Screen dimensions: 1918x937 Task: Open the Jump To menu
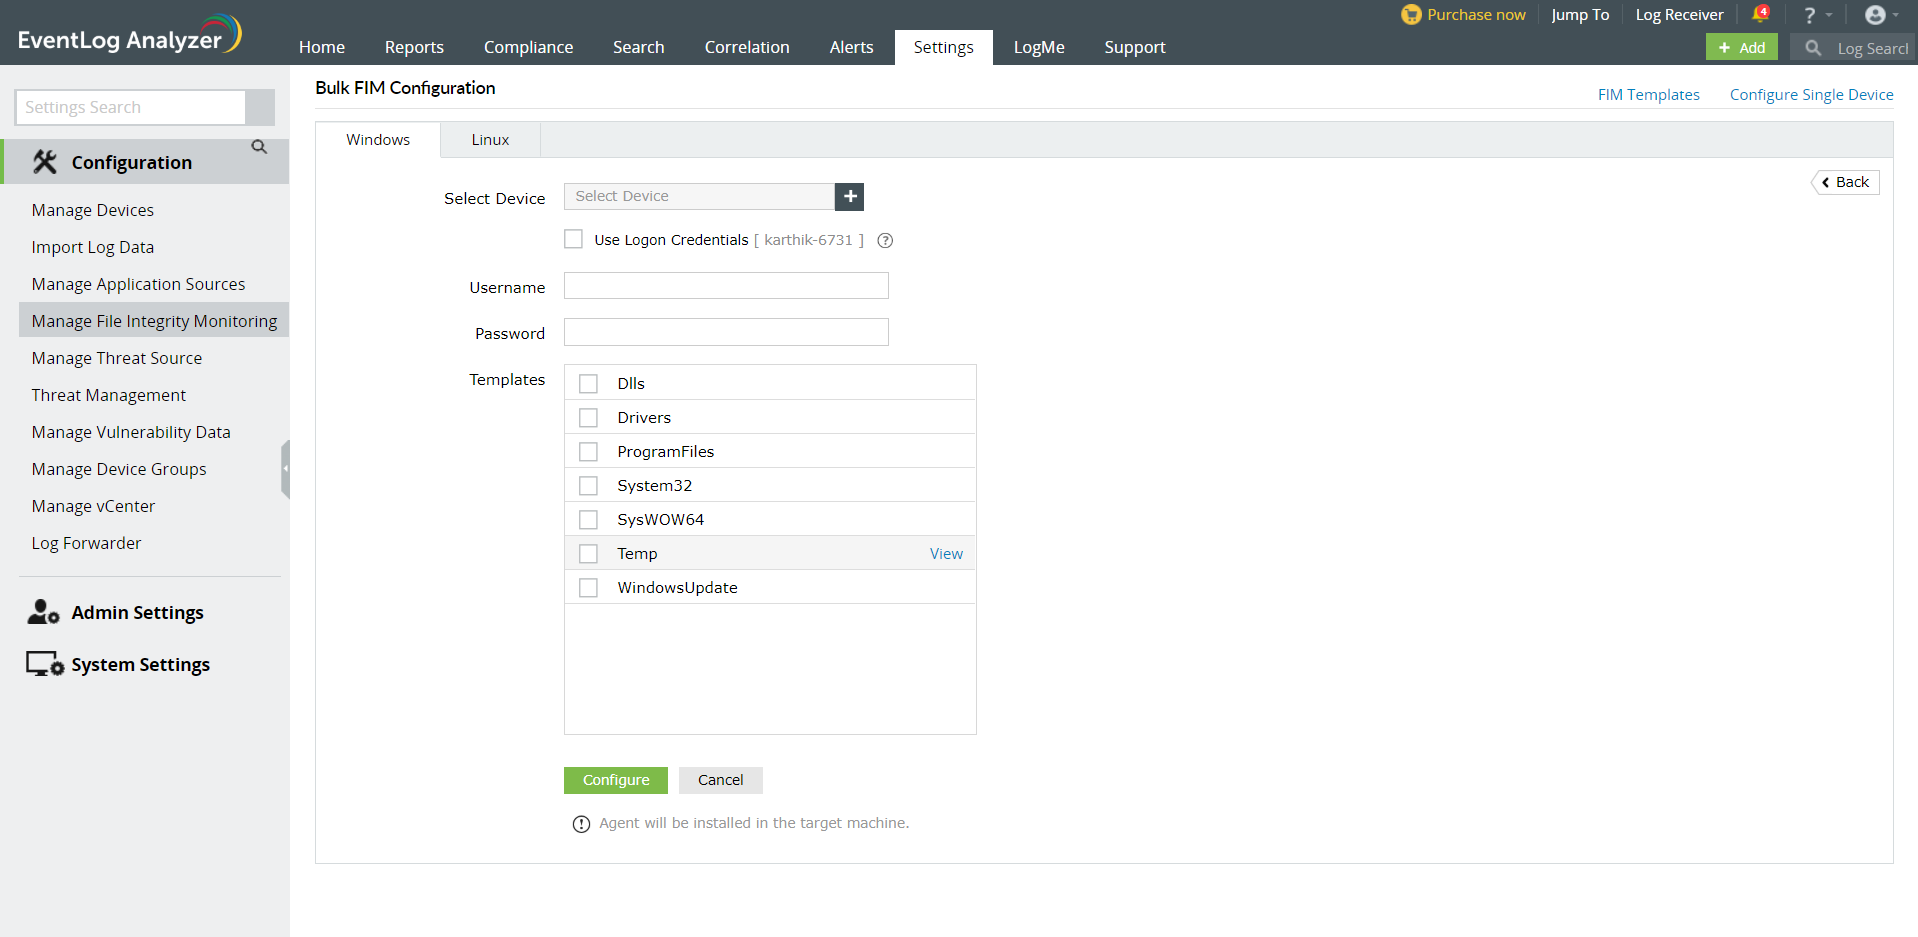1580,15
